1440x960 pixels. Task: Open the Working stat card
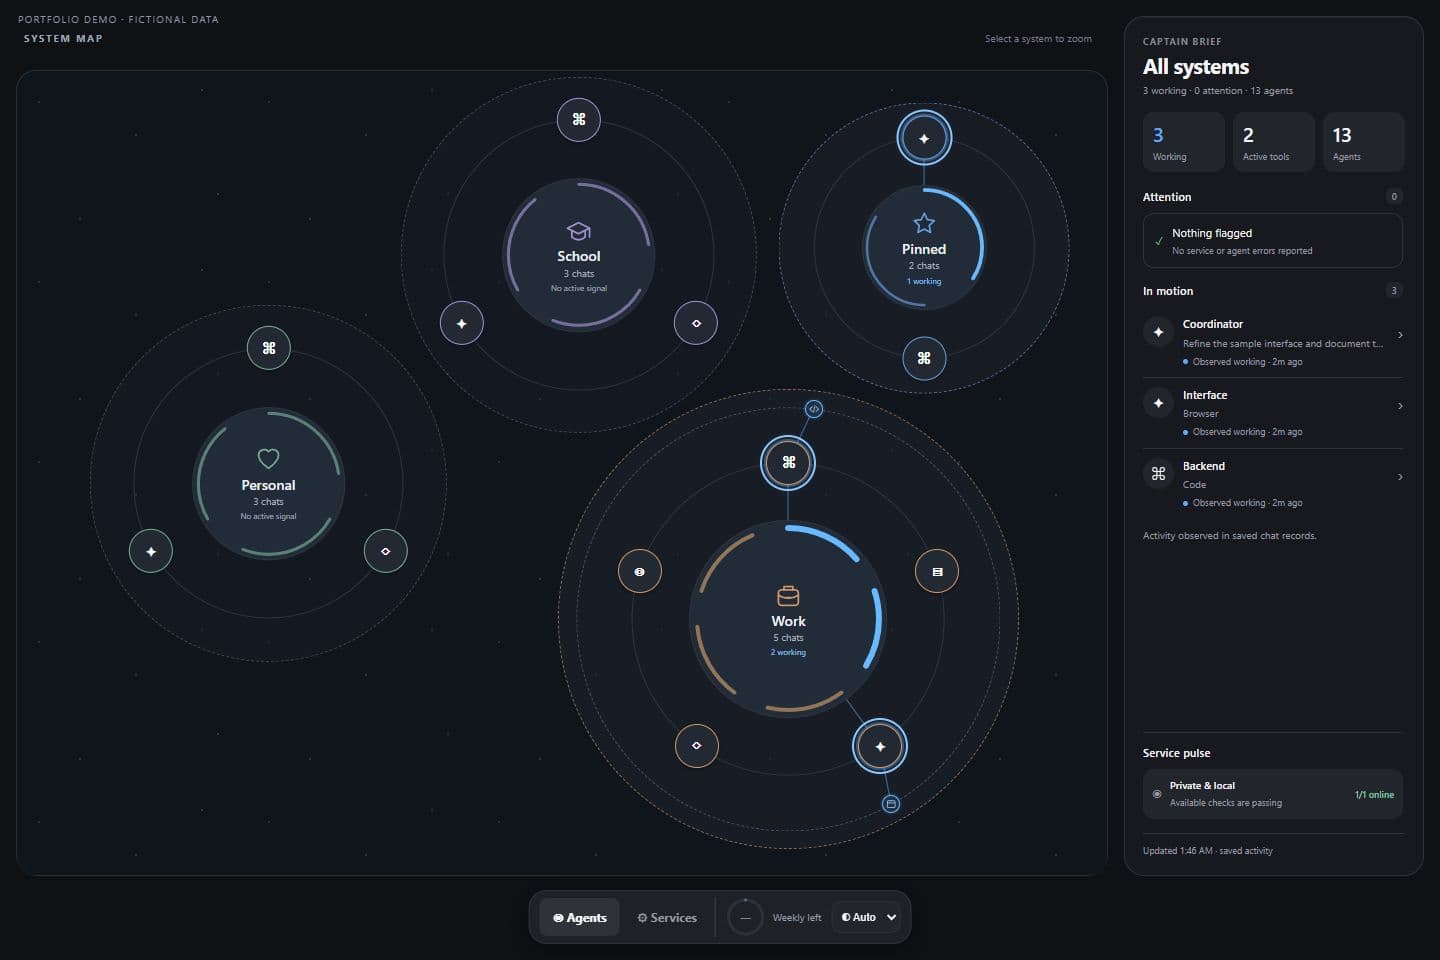[x=1184, y=142]
